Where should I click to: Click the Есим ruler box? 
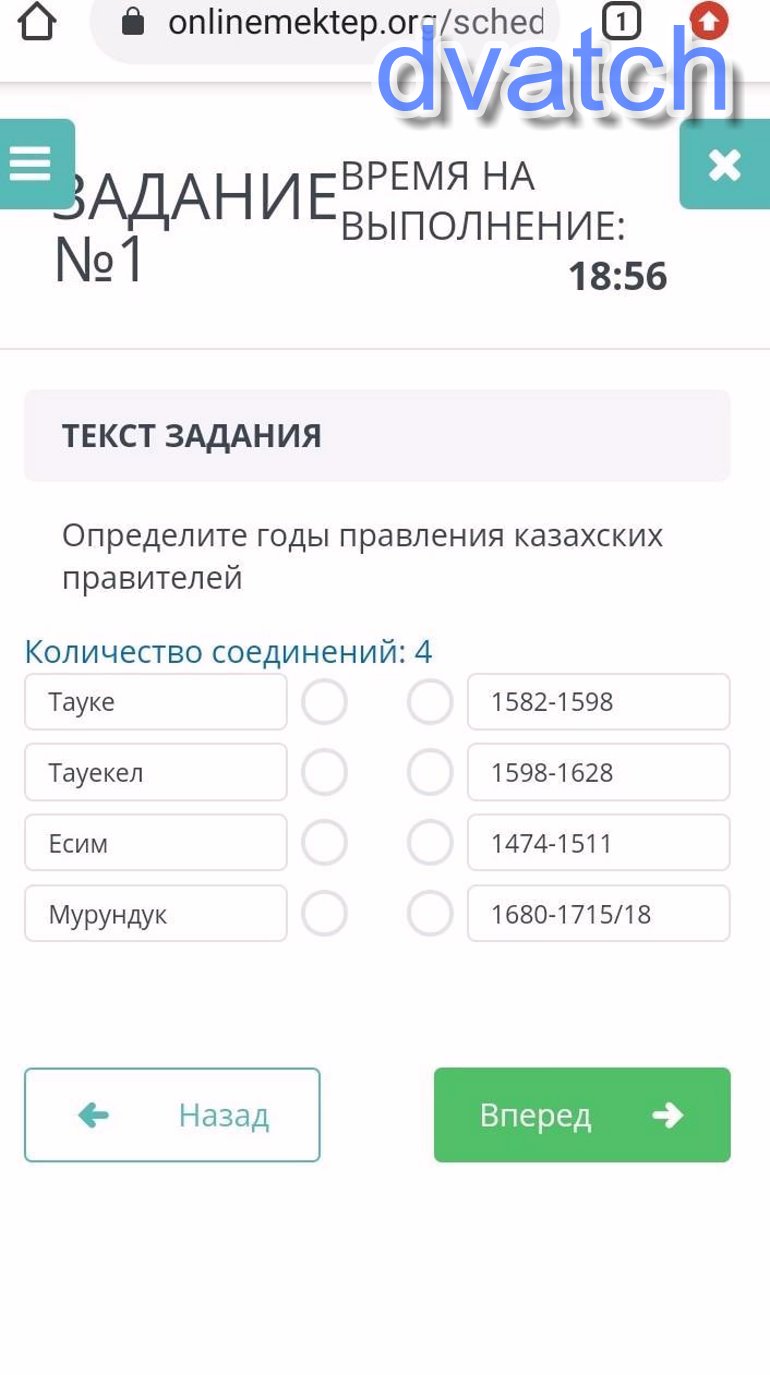pos(155,843)
